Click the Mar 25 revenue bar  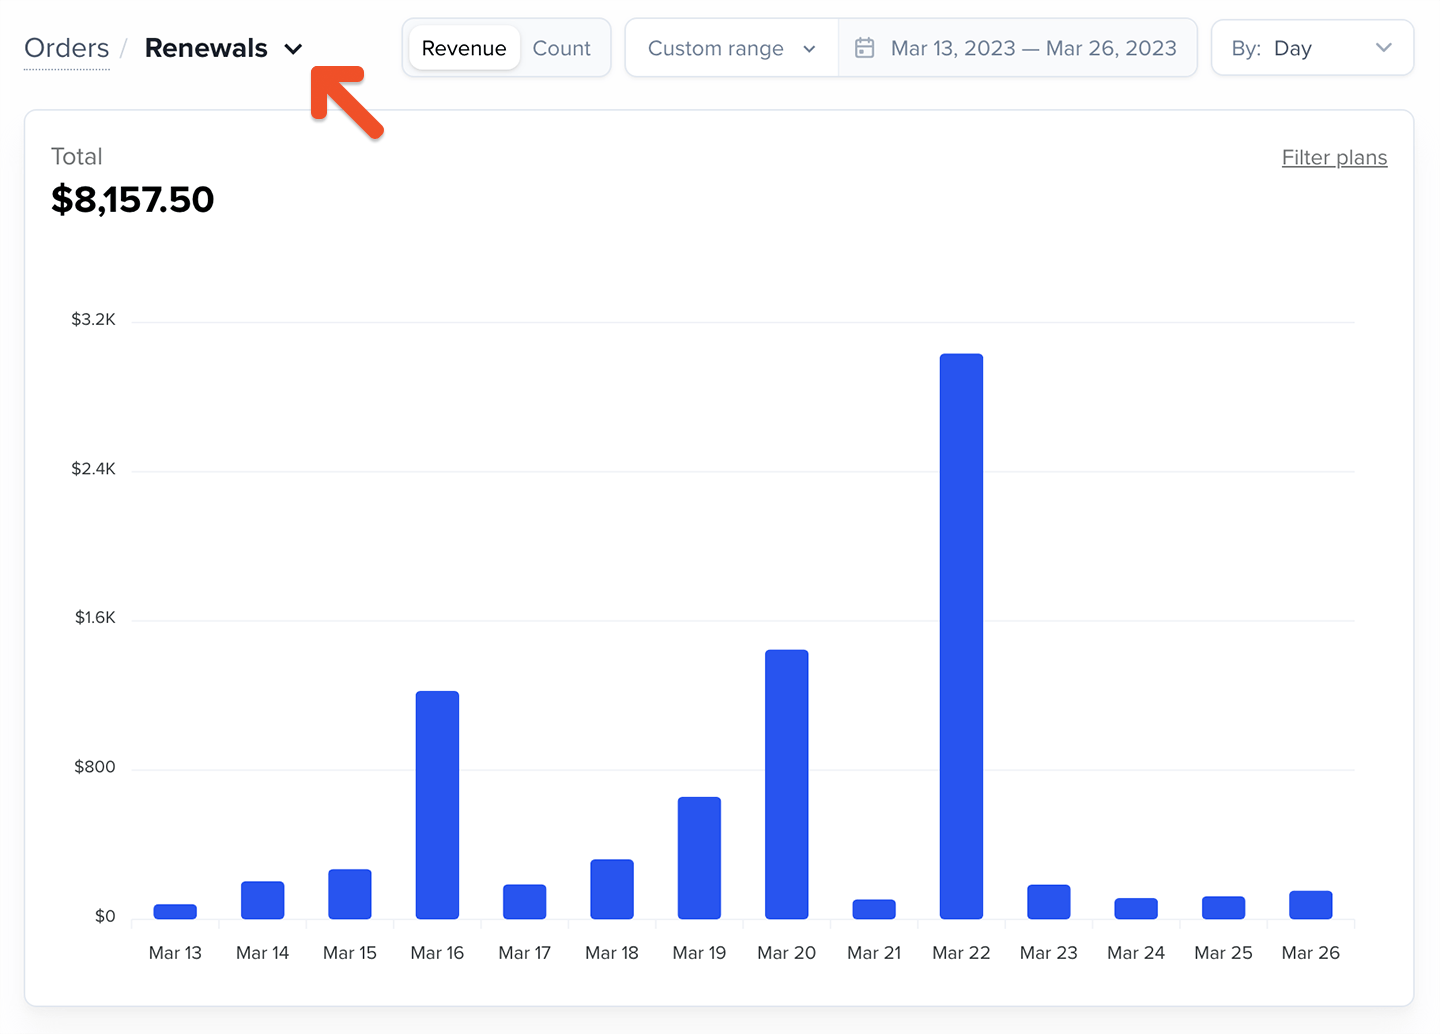tap(1223, 907)
